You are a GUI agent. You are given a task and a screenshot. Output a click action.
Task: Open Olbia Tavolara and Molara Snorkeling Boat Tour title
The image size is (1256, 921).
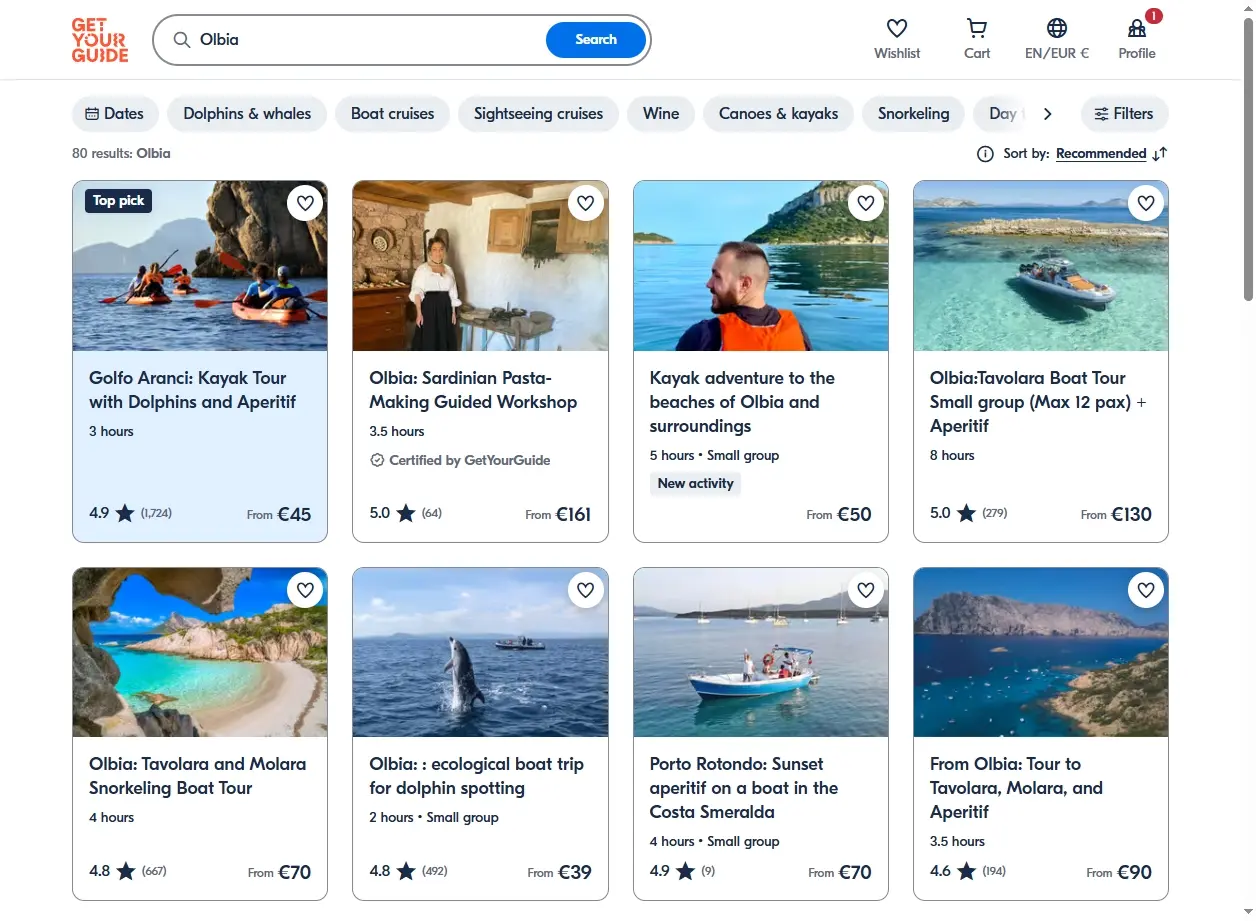click(198, 776)
